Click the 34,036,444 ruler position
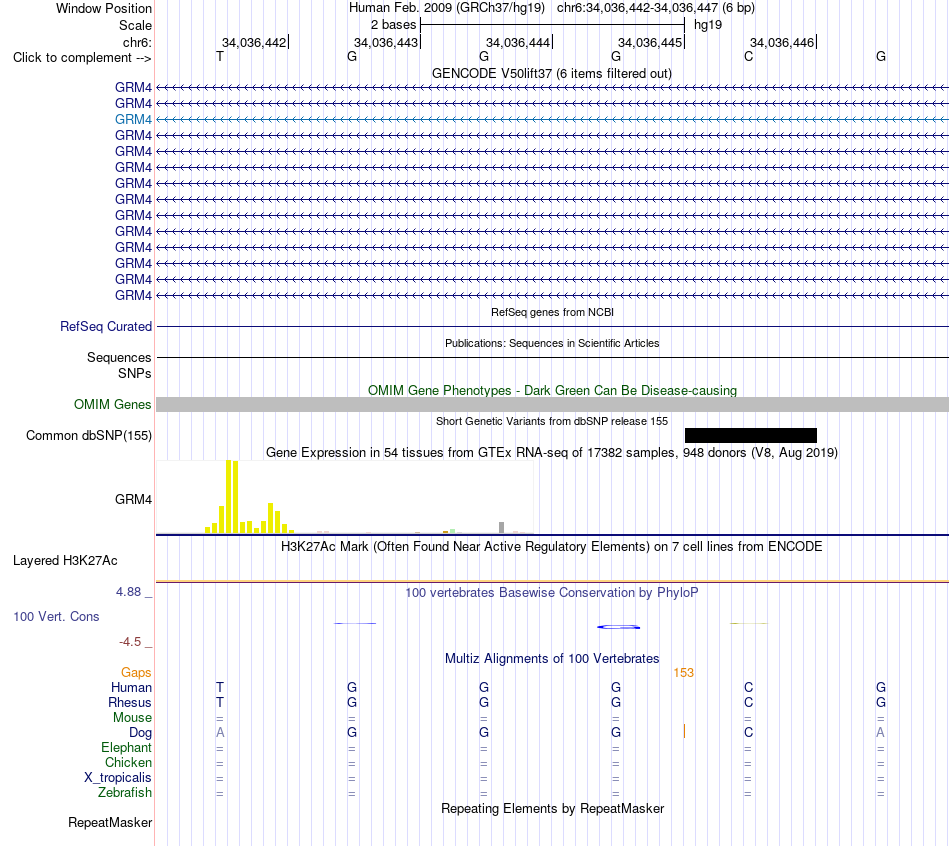This screenshot has height=846, width=950. [518, 42]
